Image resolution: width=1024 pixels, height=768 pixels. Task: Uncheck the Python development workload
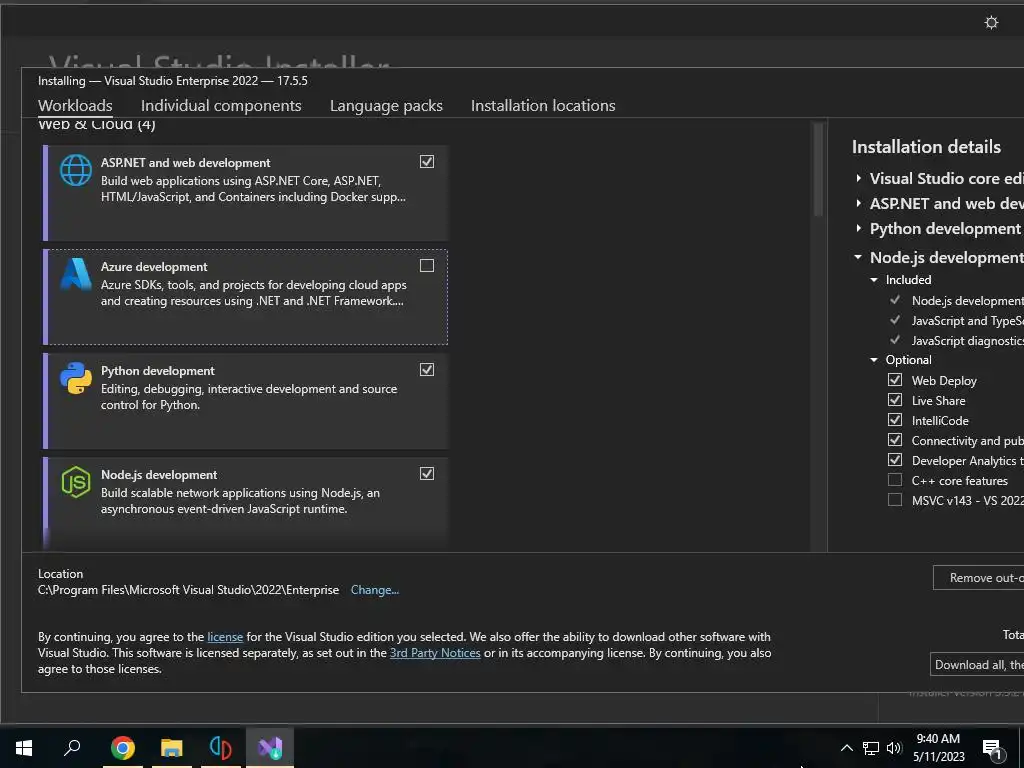426,370
